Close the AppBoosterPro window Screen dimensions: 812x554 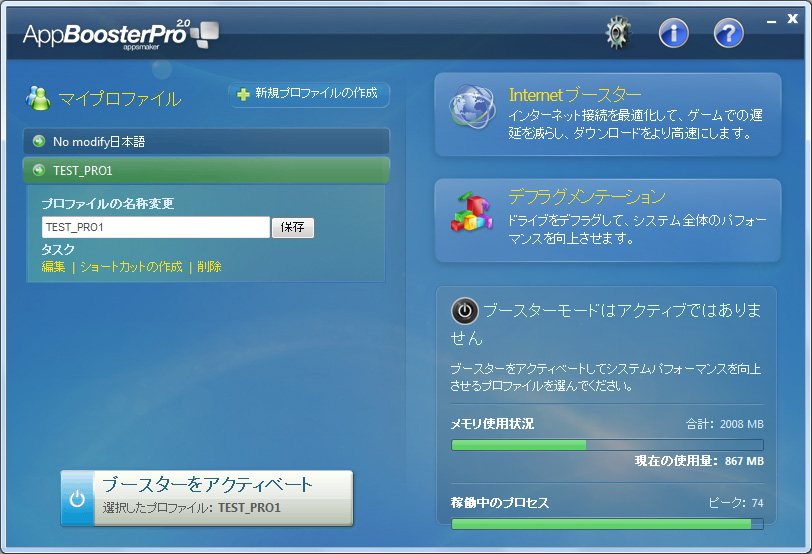(792, 19)
